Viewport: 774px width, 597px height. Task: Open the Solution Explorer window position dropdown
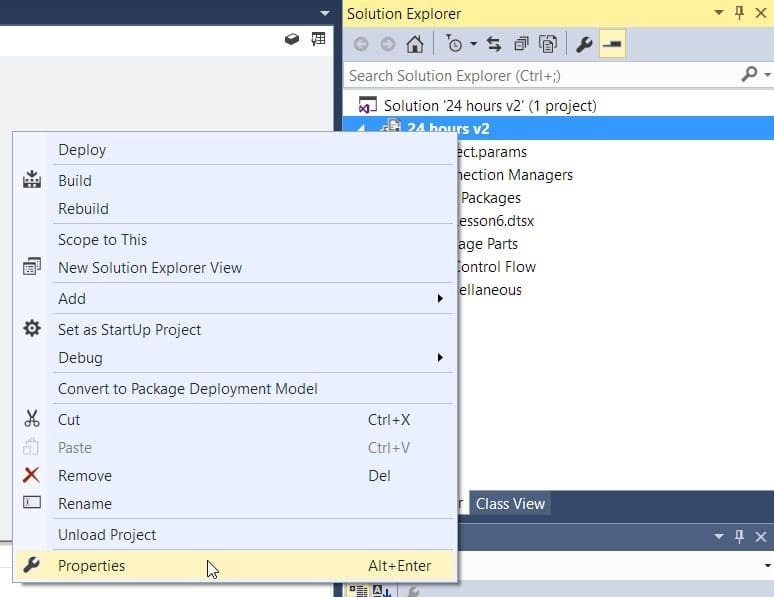pyautogui.click(x=719, y=12)
